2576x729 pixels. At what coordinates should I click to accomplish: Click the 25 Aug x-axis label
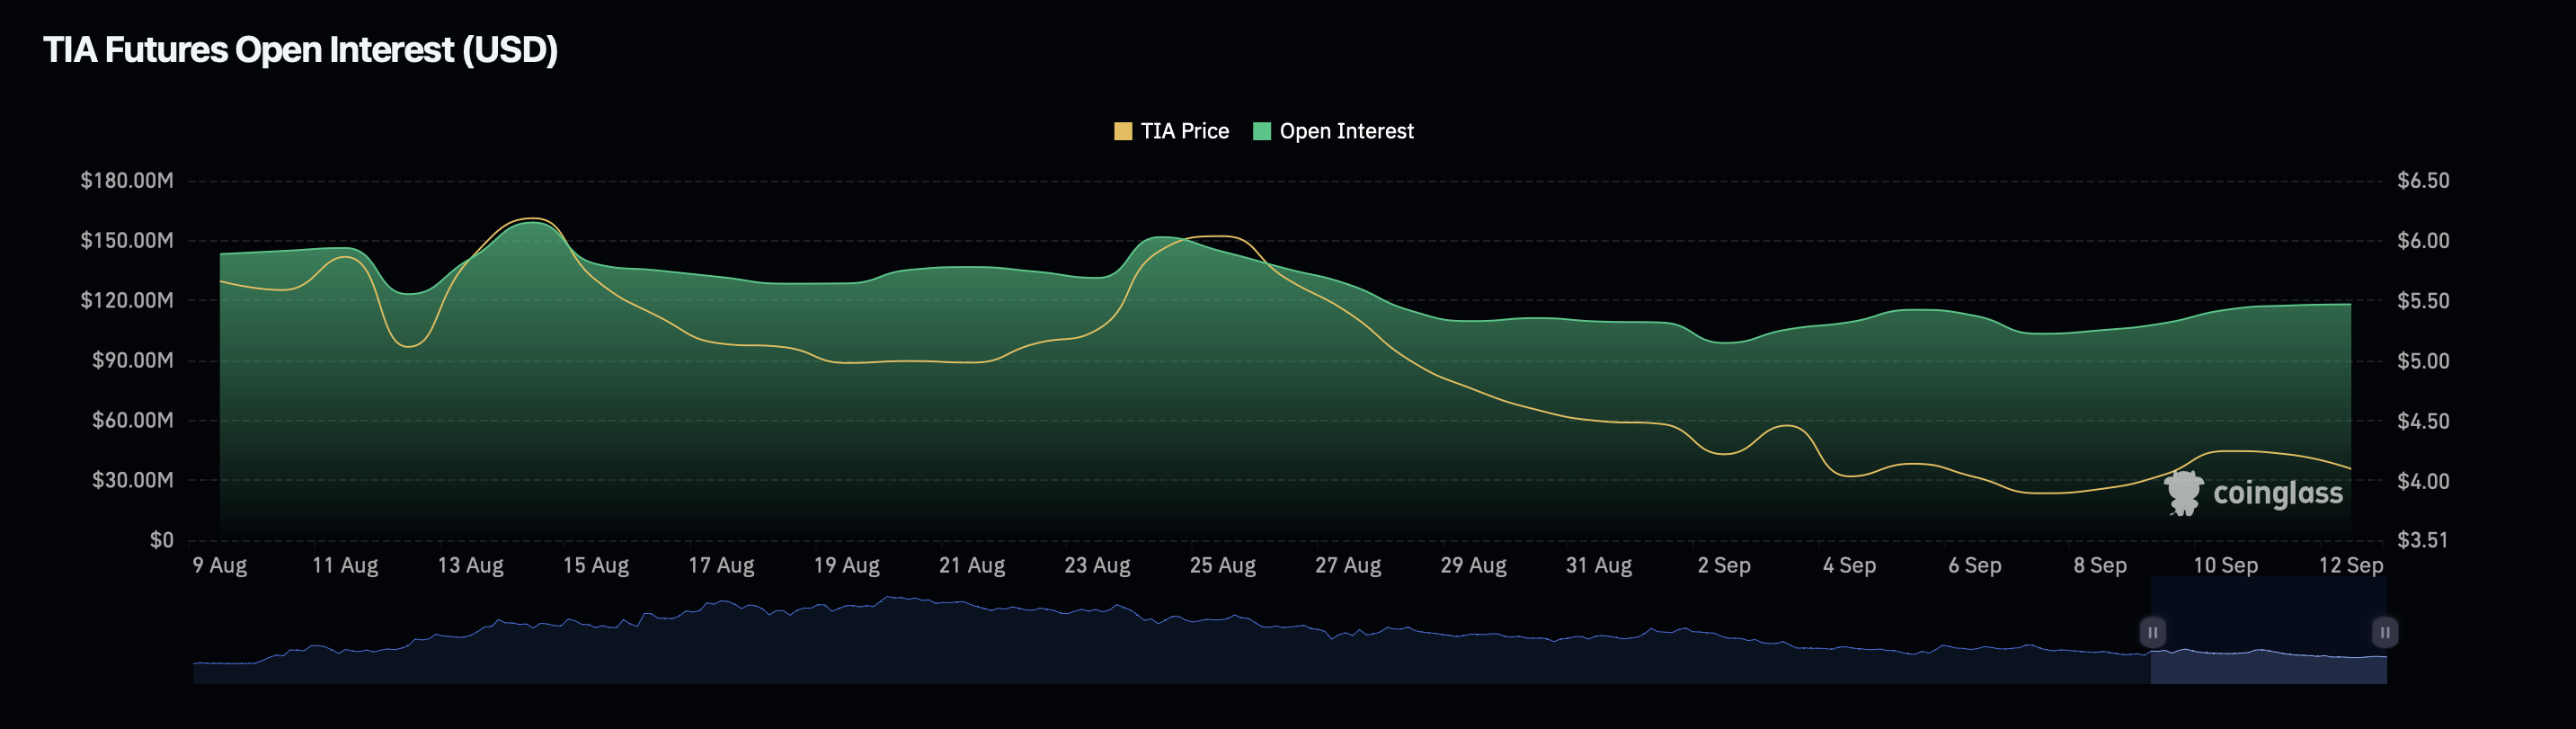tap(1223, 565)
